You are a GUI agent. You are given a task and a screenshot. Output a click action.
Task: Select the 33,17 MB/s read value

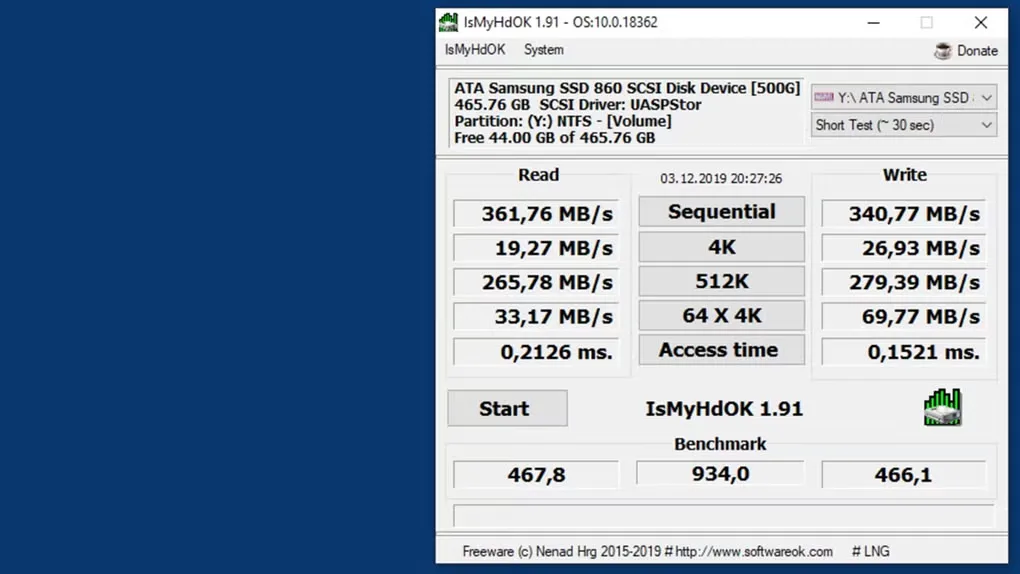point(536,317)
